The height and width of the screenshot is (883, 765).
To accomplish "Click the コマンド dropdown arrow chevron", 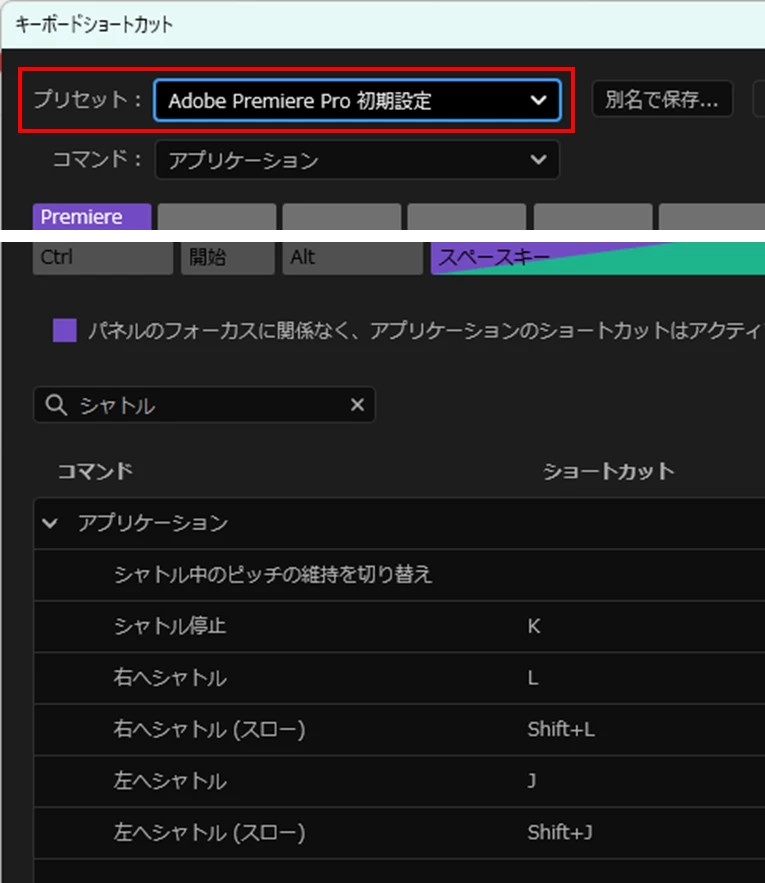I will [x=539, y=160].
